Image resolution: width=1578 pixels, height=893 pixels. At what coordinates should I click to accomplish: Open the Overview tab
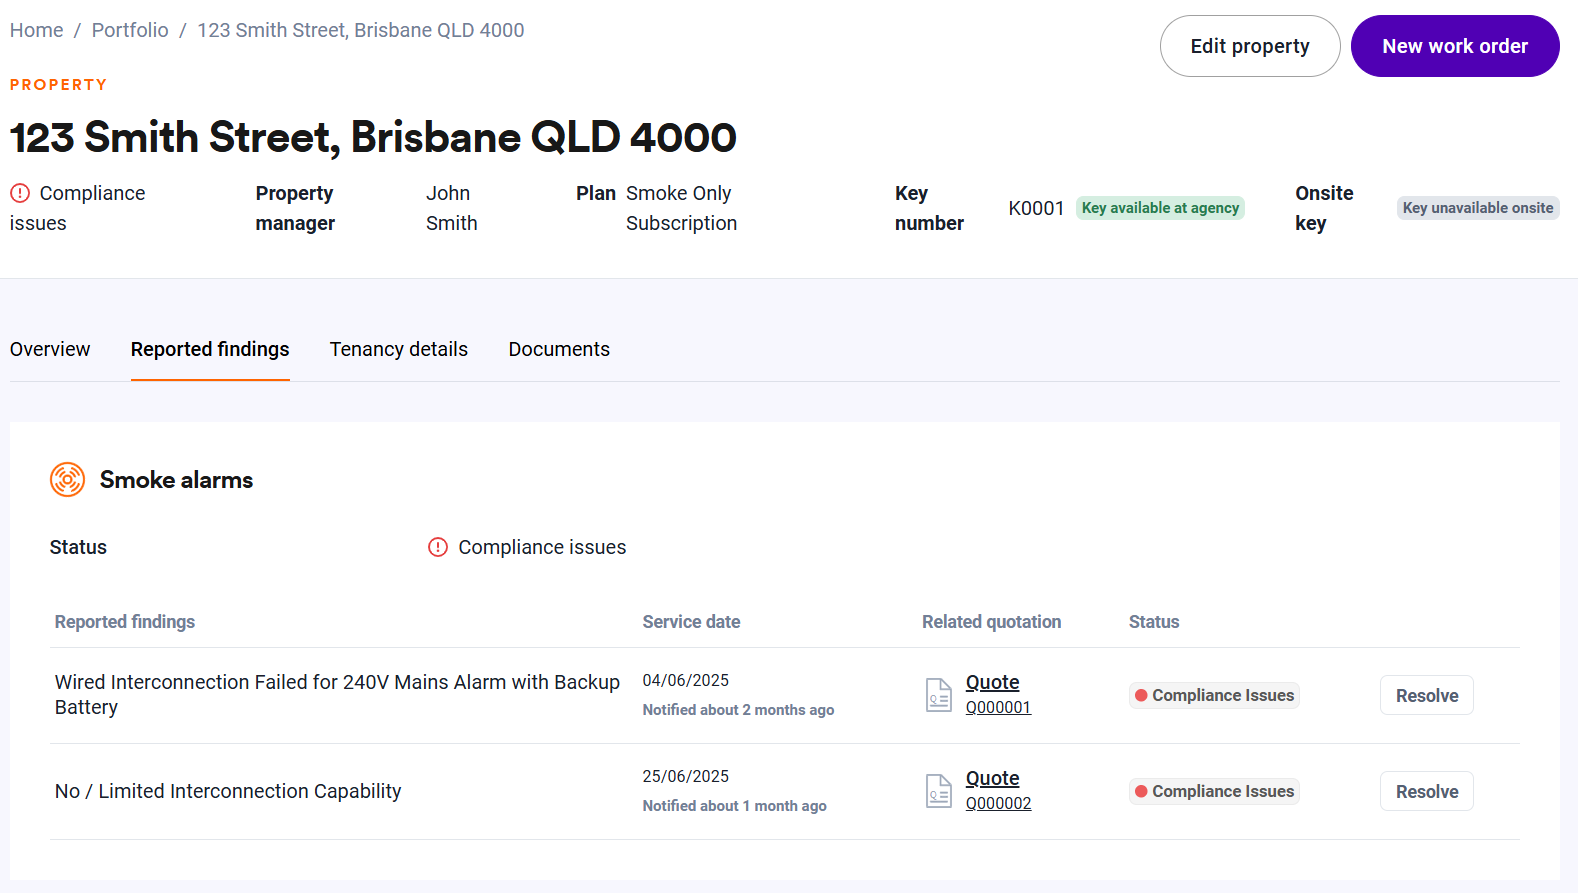click(x=50, y=349)
